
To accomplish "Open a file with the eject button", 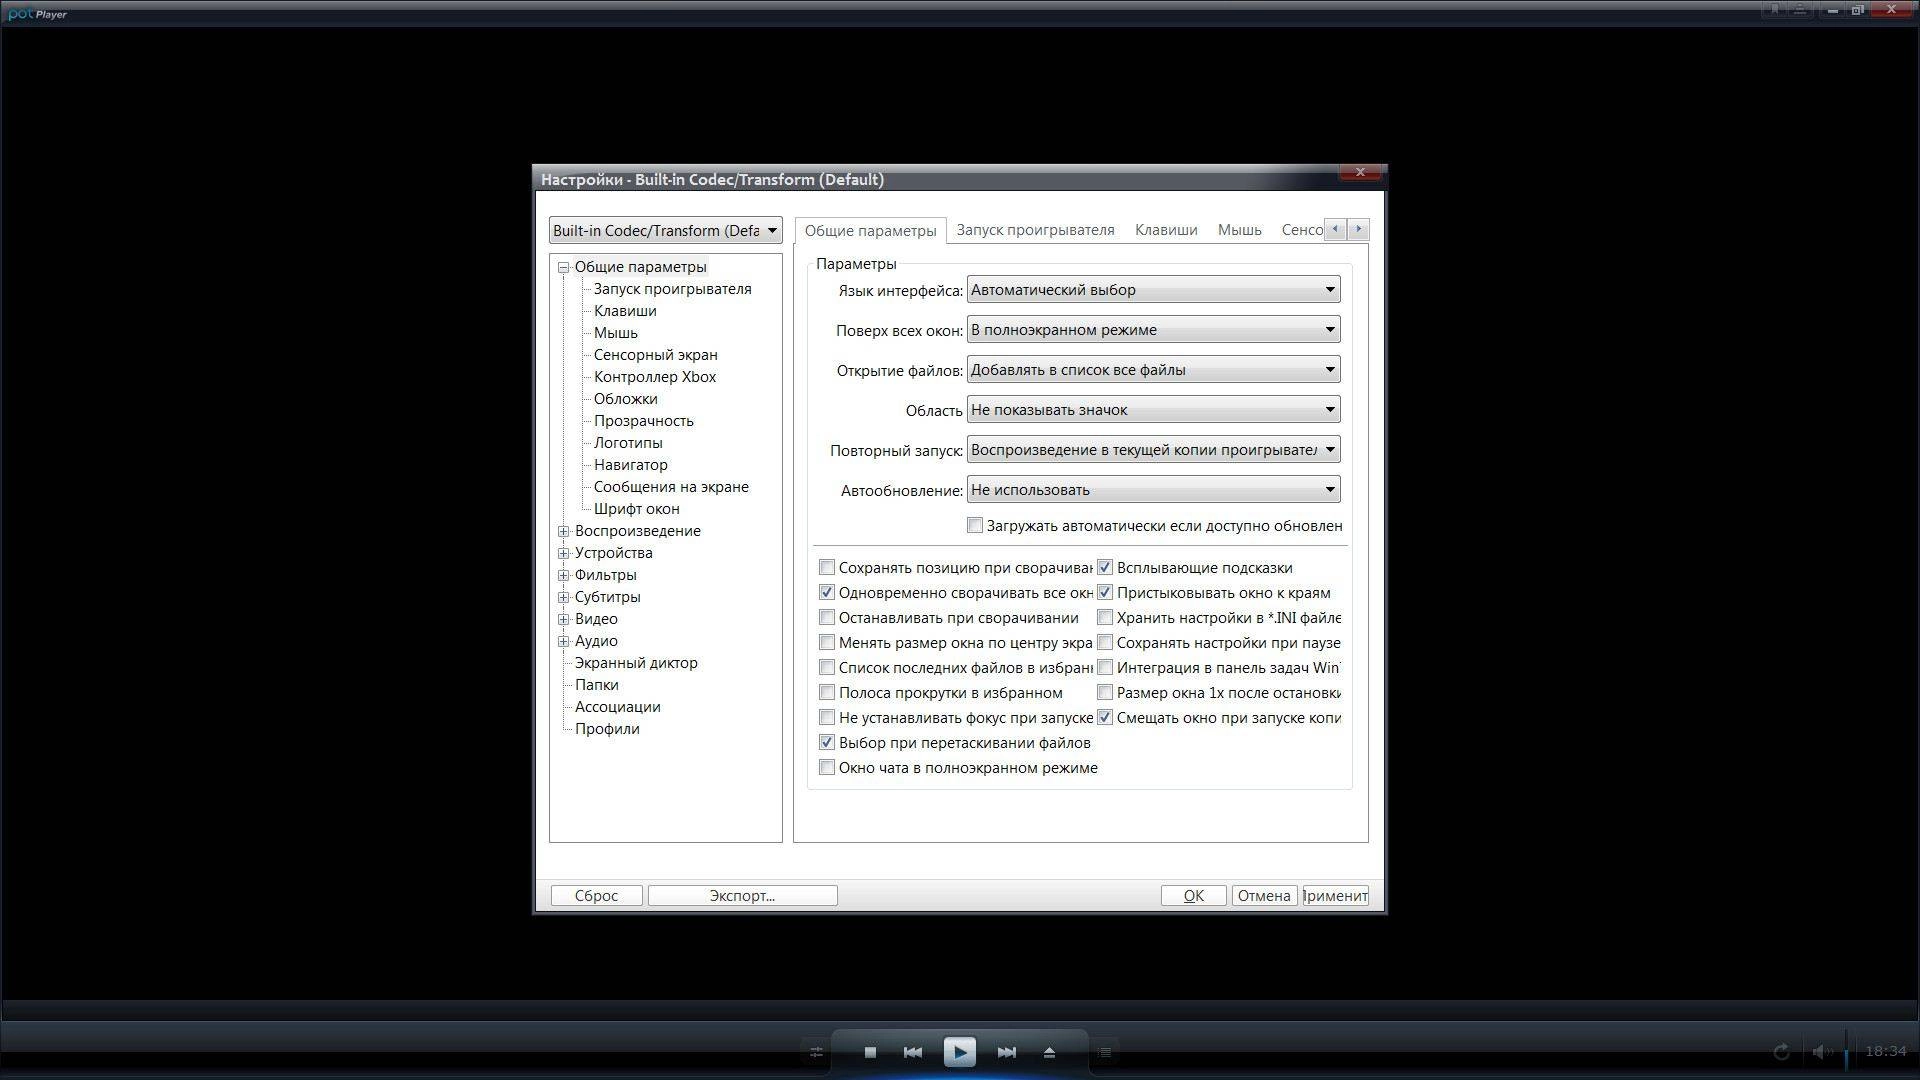I will (x=1049, y=1052).
